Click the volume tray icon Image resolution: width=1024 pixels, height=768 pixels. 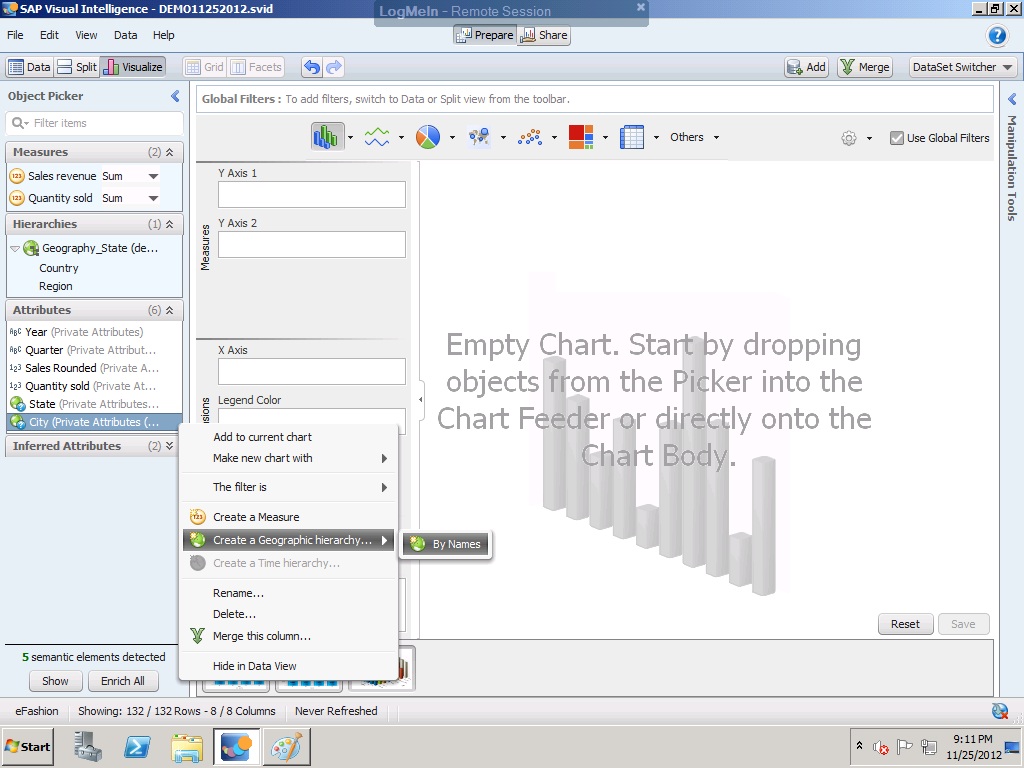(881, 746)
